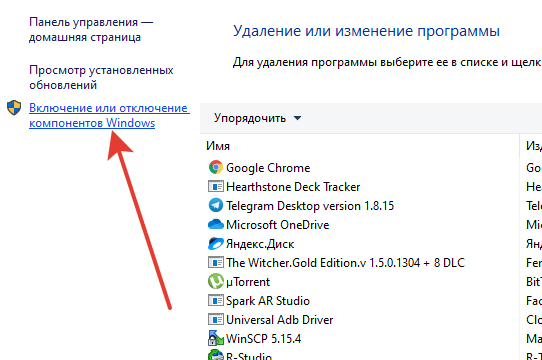Screen dimensions: 542x360
Task: Select Spark AR Studio entry
Action: click(268, 301)
